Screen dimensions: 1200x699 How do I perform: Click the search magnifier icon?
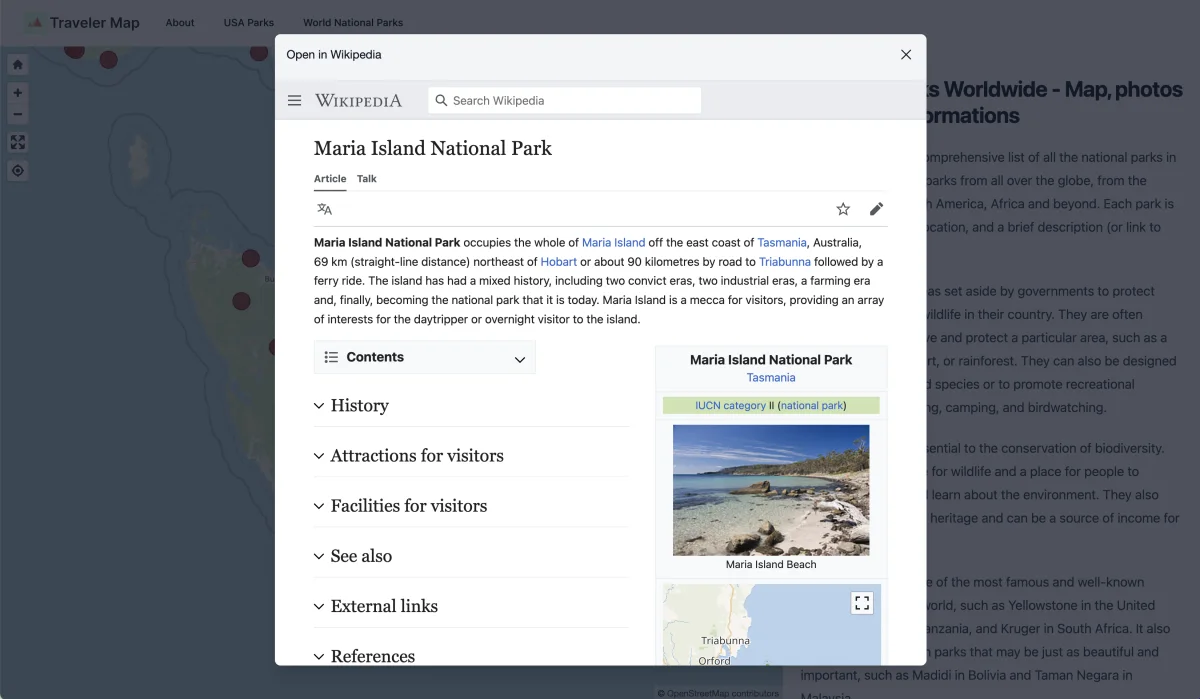coord(441,101)
